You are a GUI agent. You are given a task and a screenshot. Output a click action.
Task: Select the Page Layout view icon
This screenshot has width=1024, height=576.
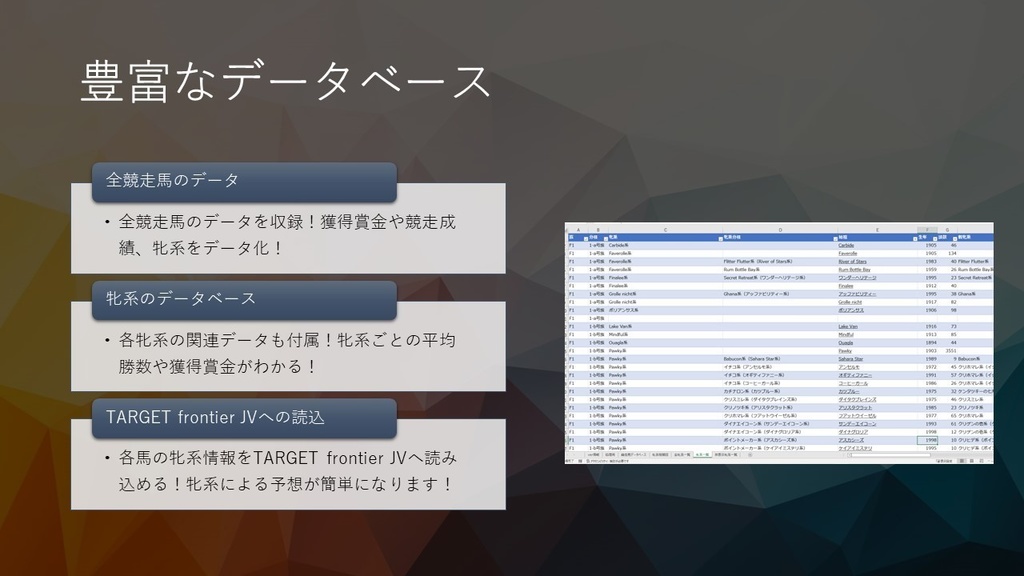click(x=972, y=460)
